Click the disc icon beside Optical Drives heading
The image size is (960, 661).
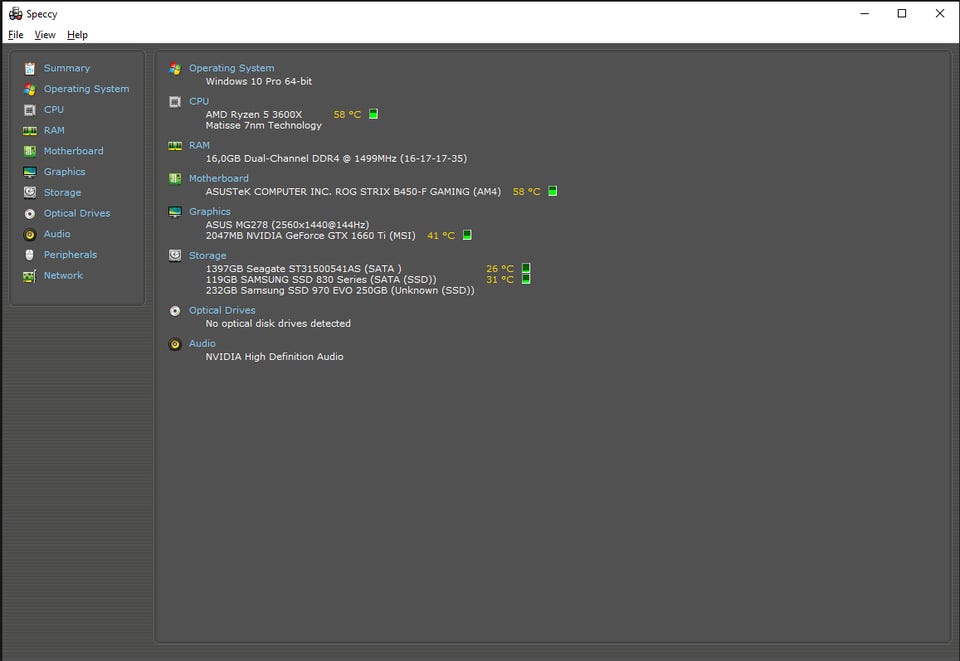tap(175, 311)
